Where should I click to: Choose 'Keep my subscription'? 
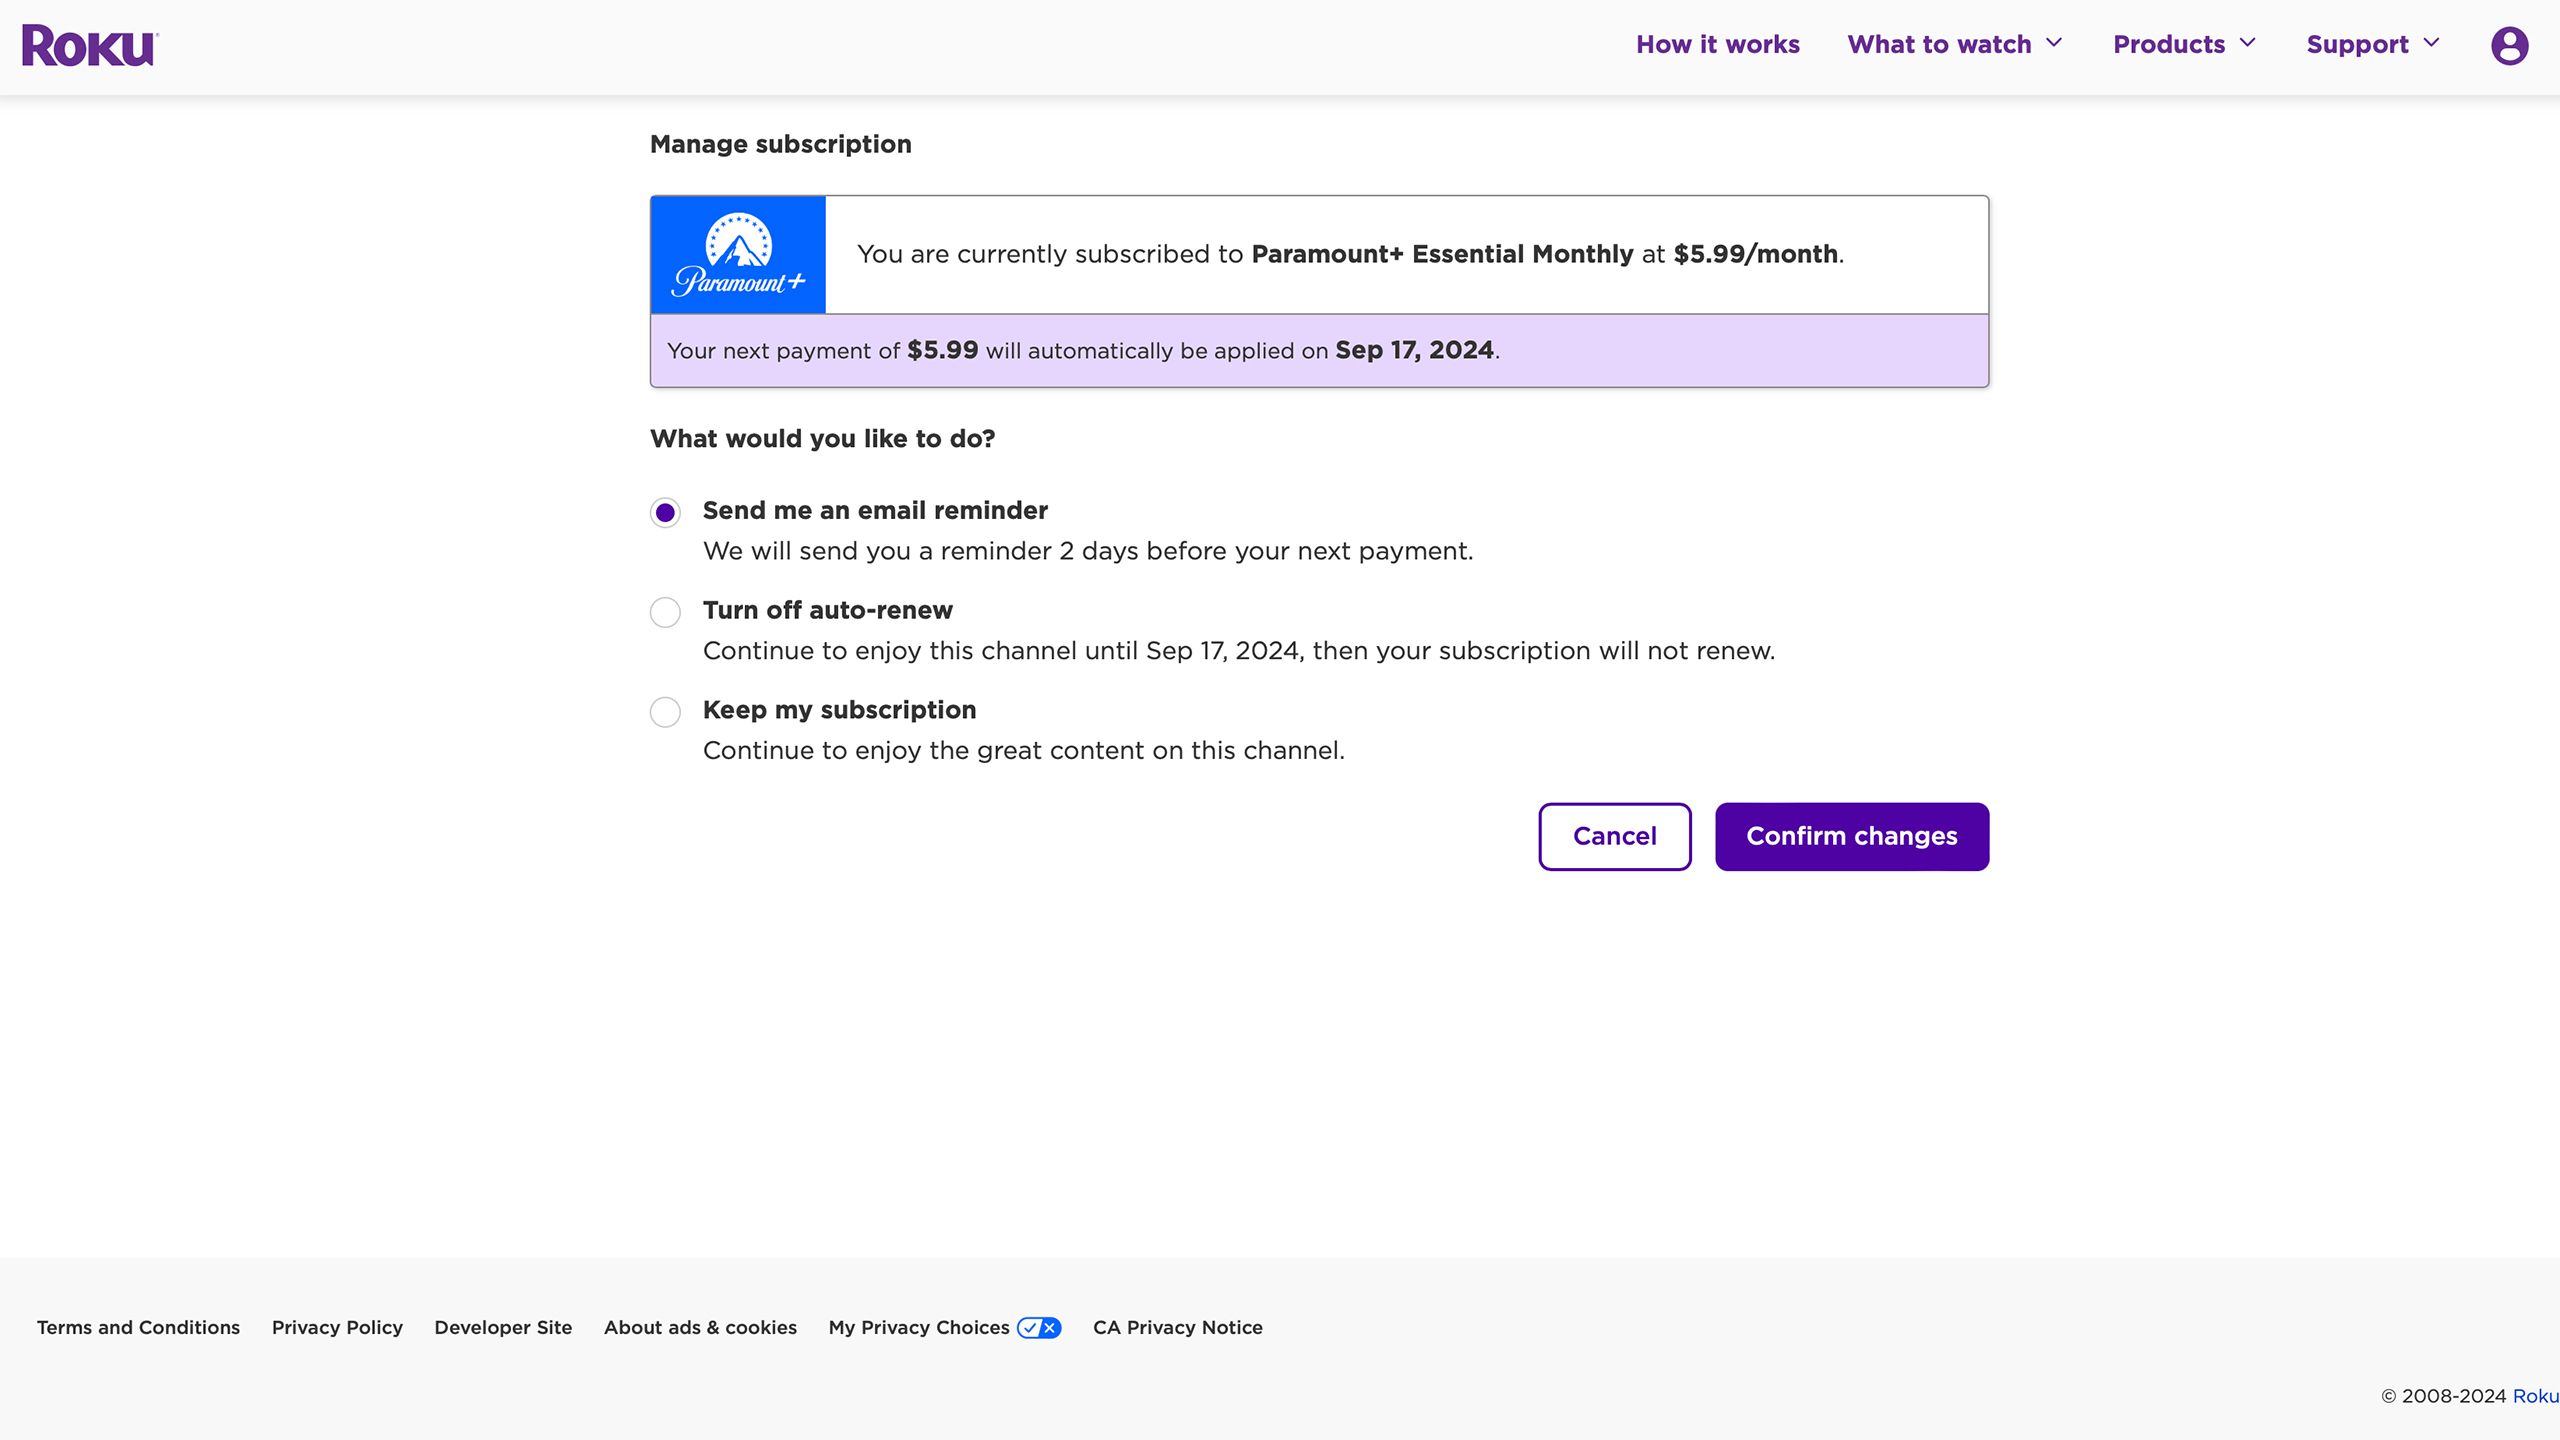[x=665, y=712]
